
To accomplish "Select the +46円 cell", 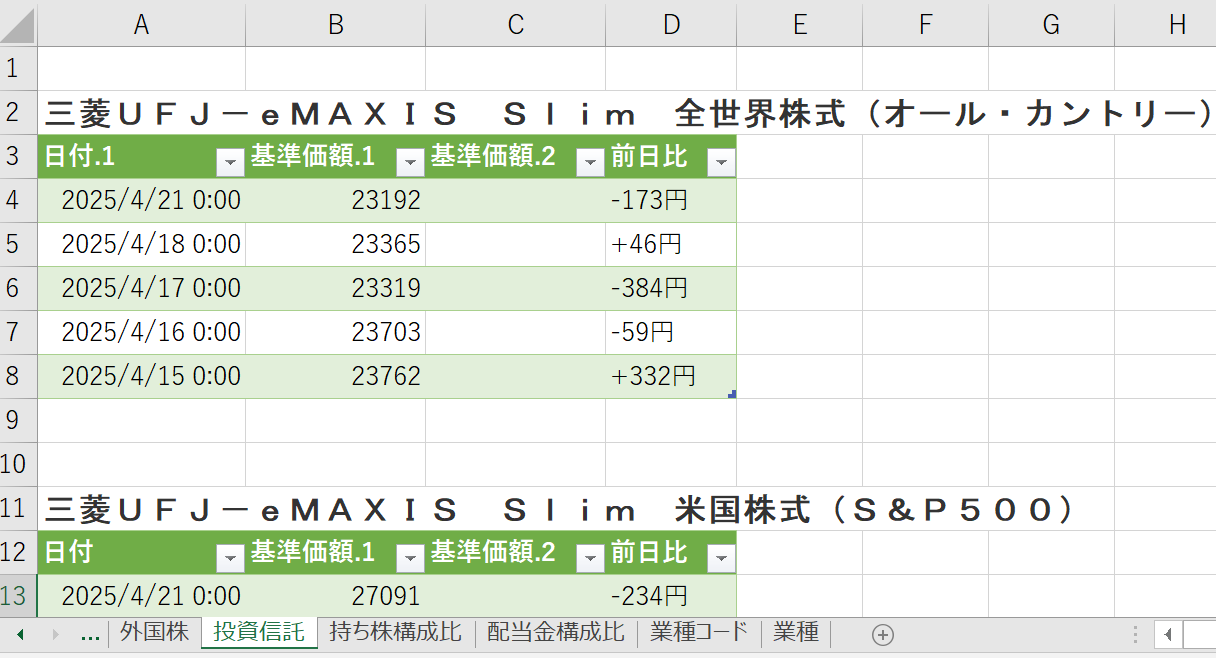I will click(x=671, y=244).
